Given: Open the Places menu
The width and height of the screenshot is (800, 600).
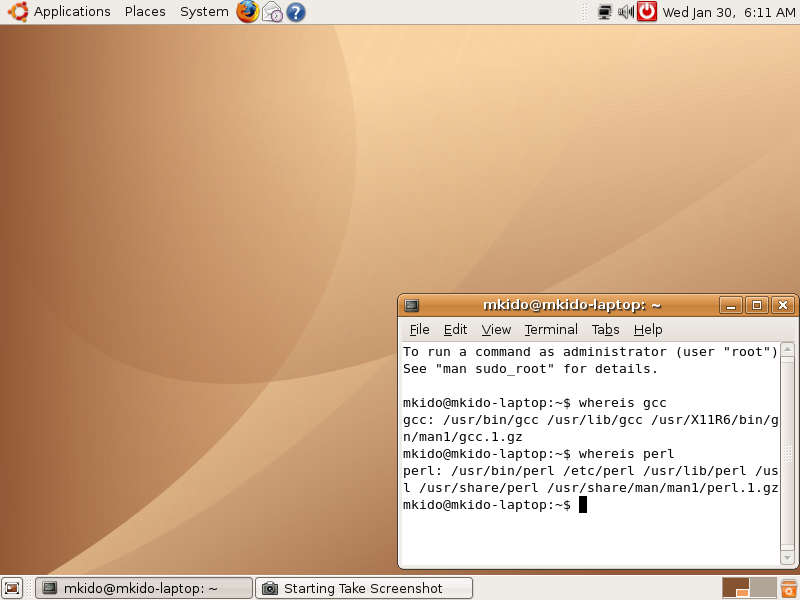Looking at the screenshot, I should (145, 11).
